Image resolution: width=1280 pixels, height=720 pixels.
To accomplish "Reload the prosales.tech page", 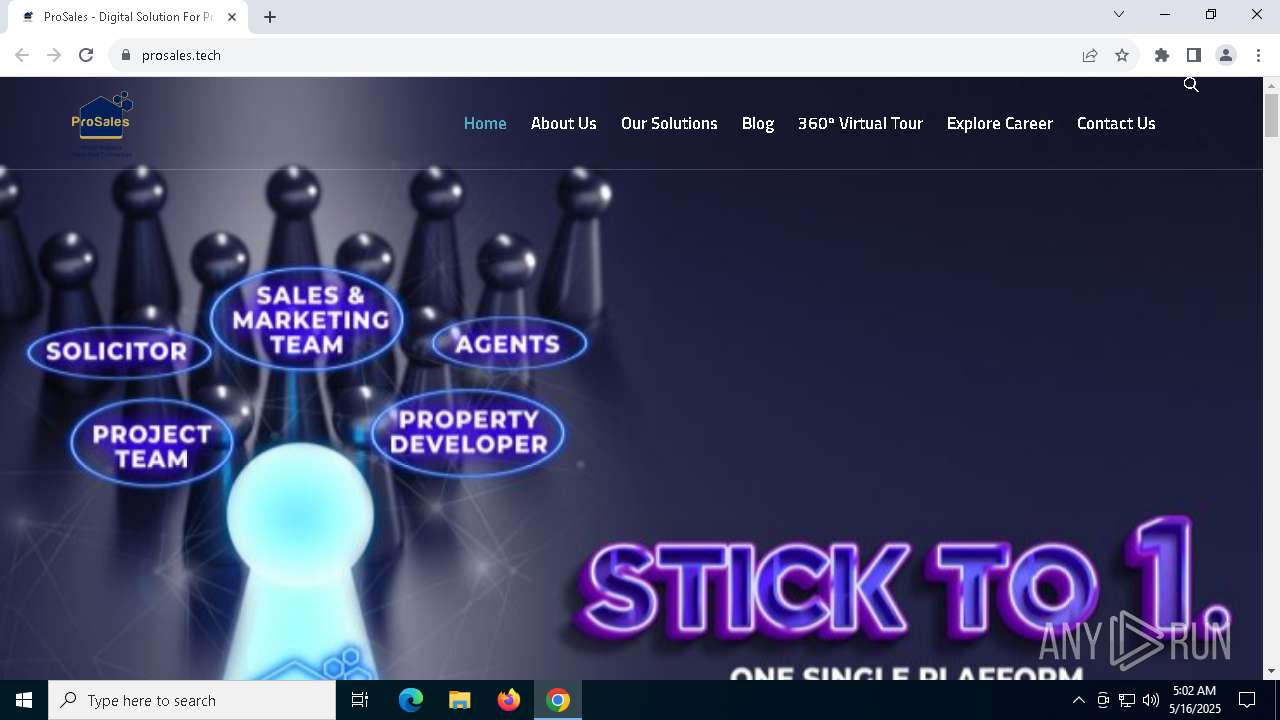I will 86,55.
